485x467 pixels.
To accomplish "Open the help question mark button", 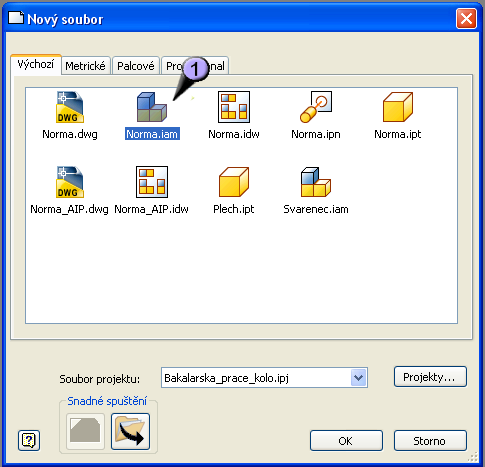I will pos(29,441).
